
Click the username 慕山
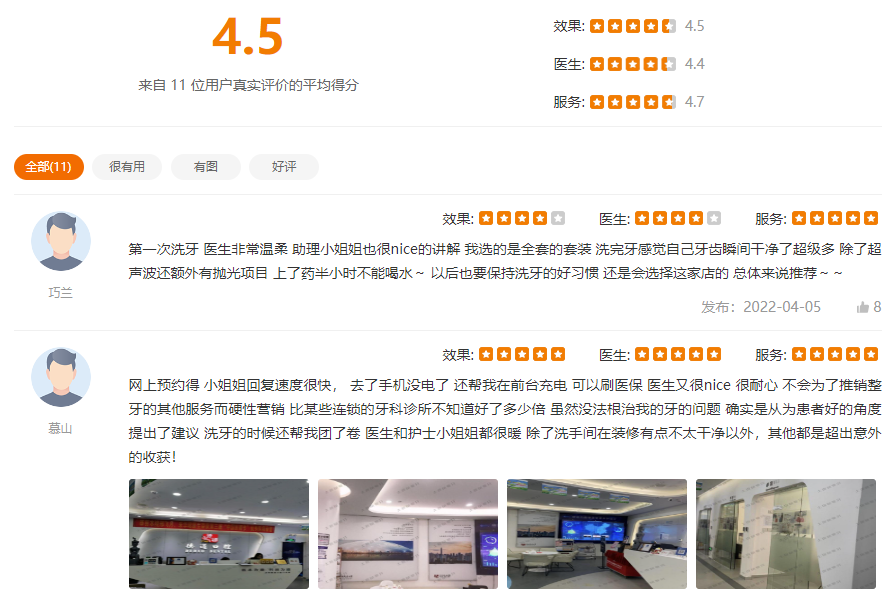tap(60, 428)
